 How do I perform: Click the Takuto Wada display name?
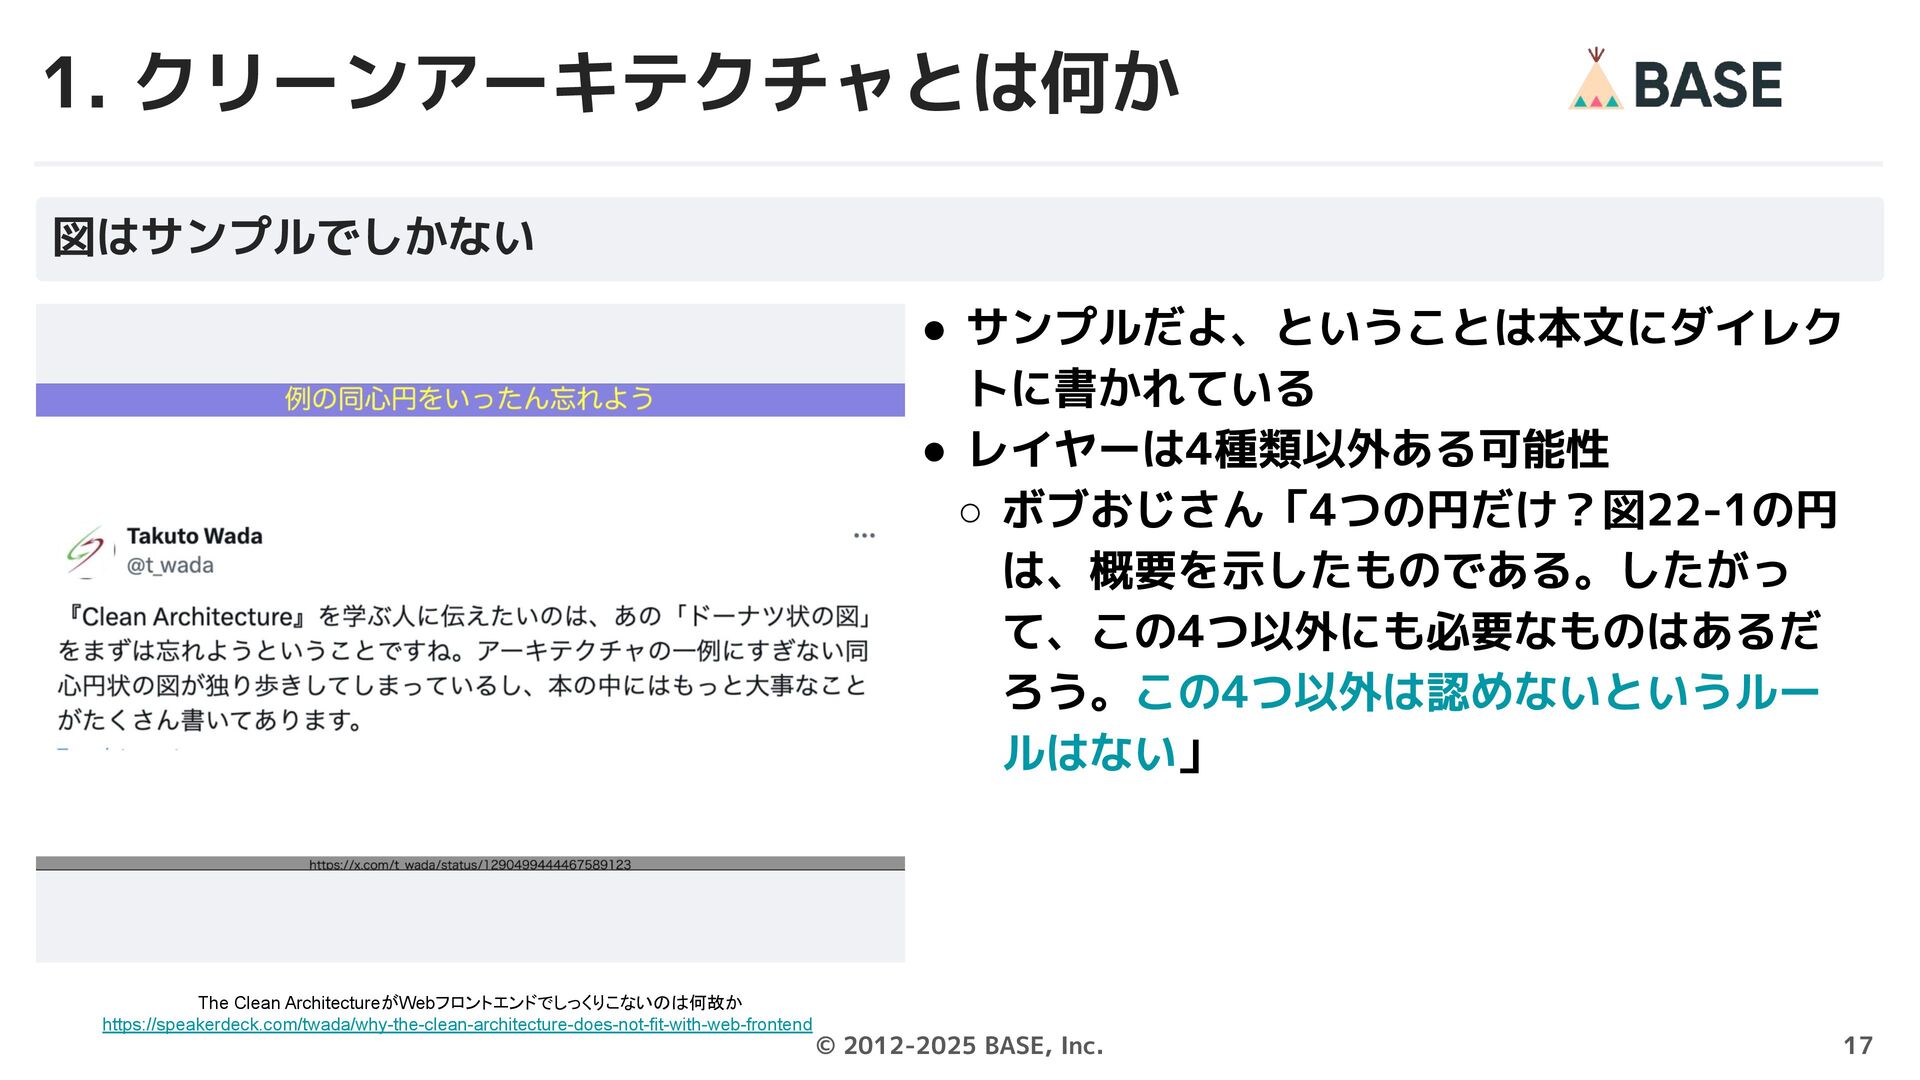point(194,536)
